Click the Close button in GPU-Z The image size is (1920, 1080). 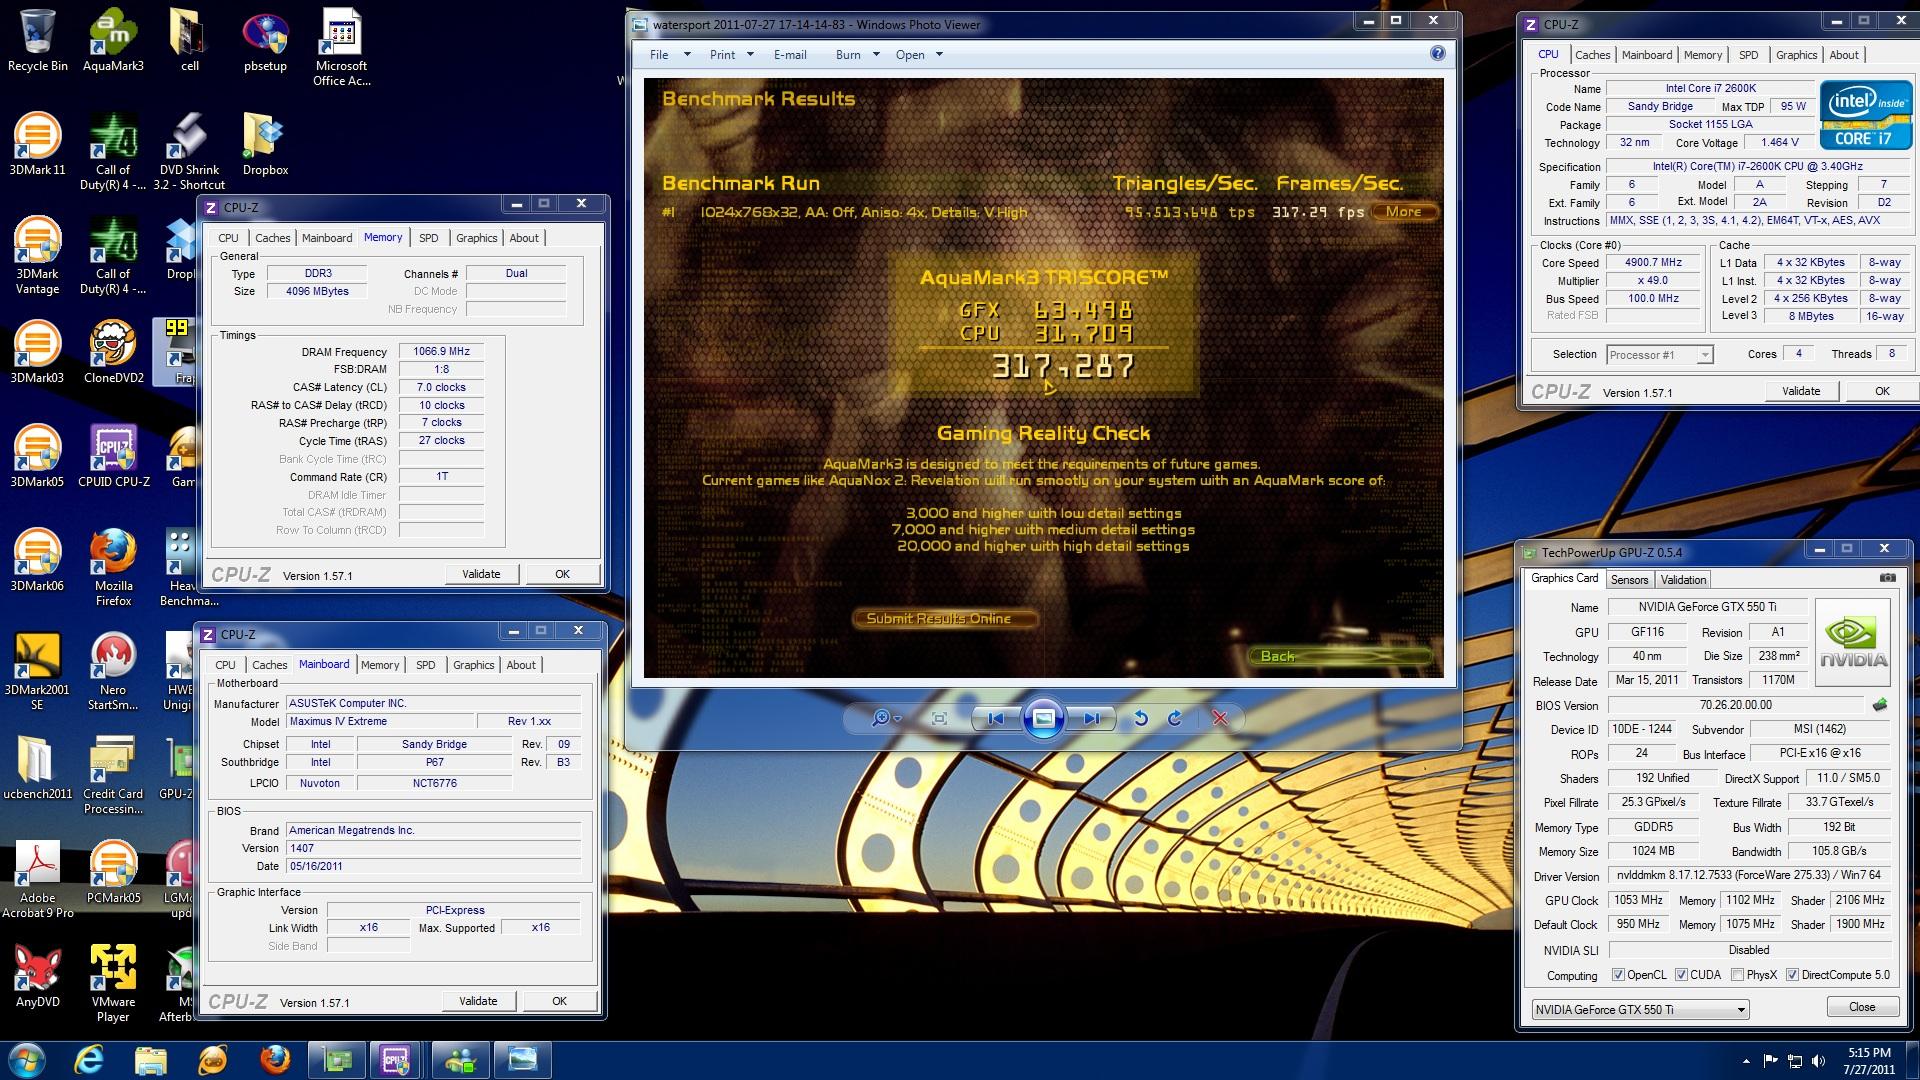point(1862,1007)
